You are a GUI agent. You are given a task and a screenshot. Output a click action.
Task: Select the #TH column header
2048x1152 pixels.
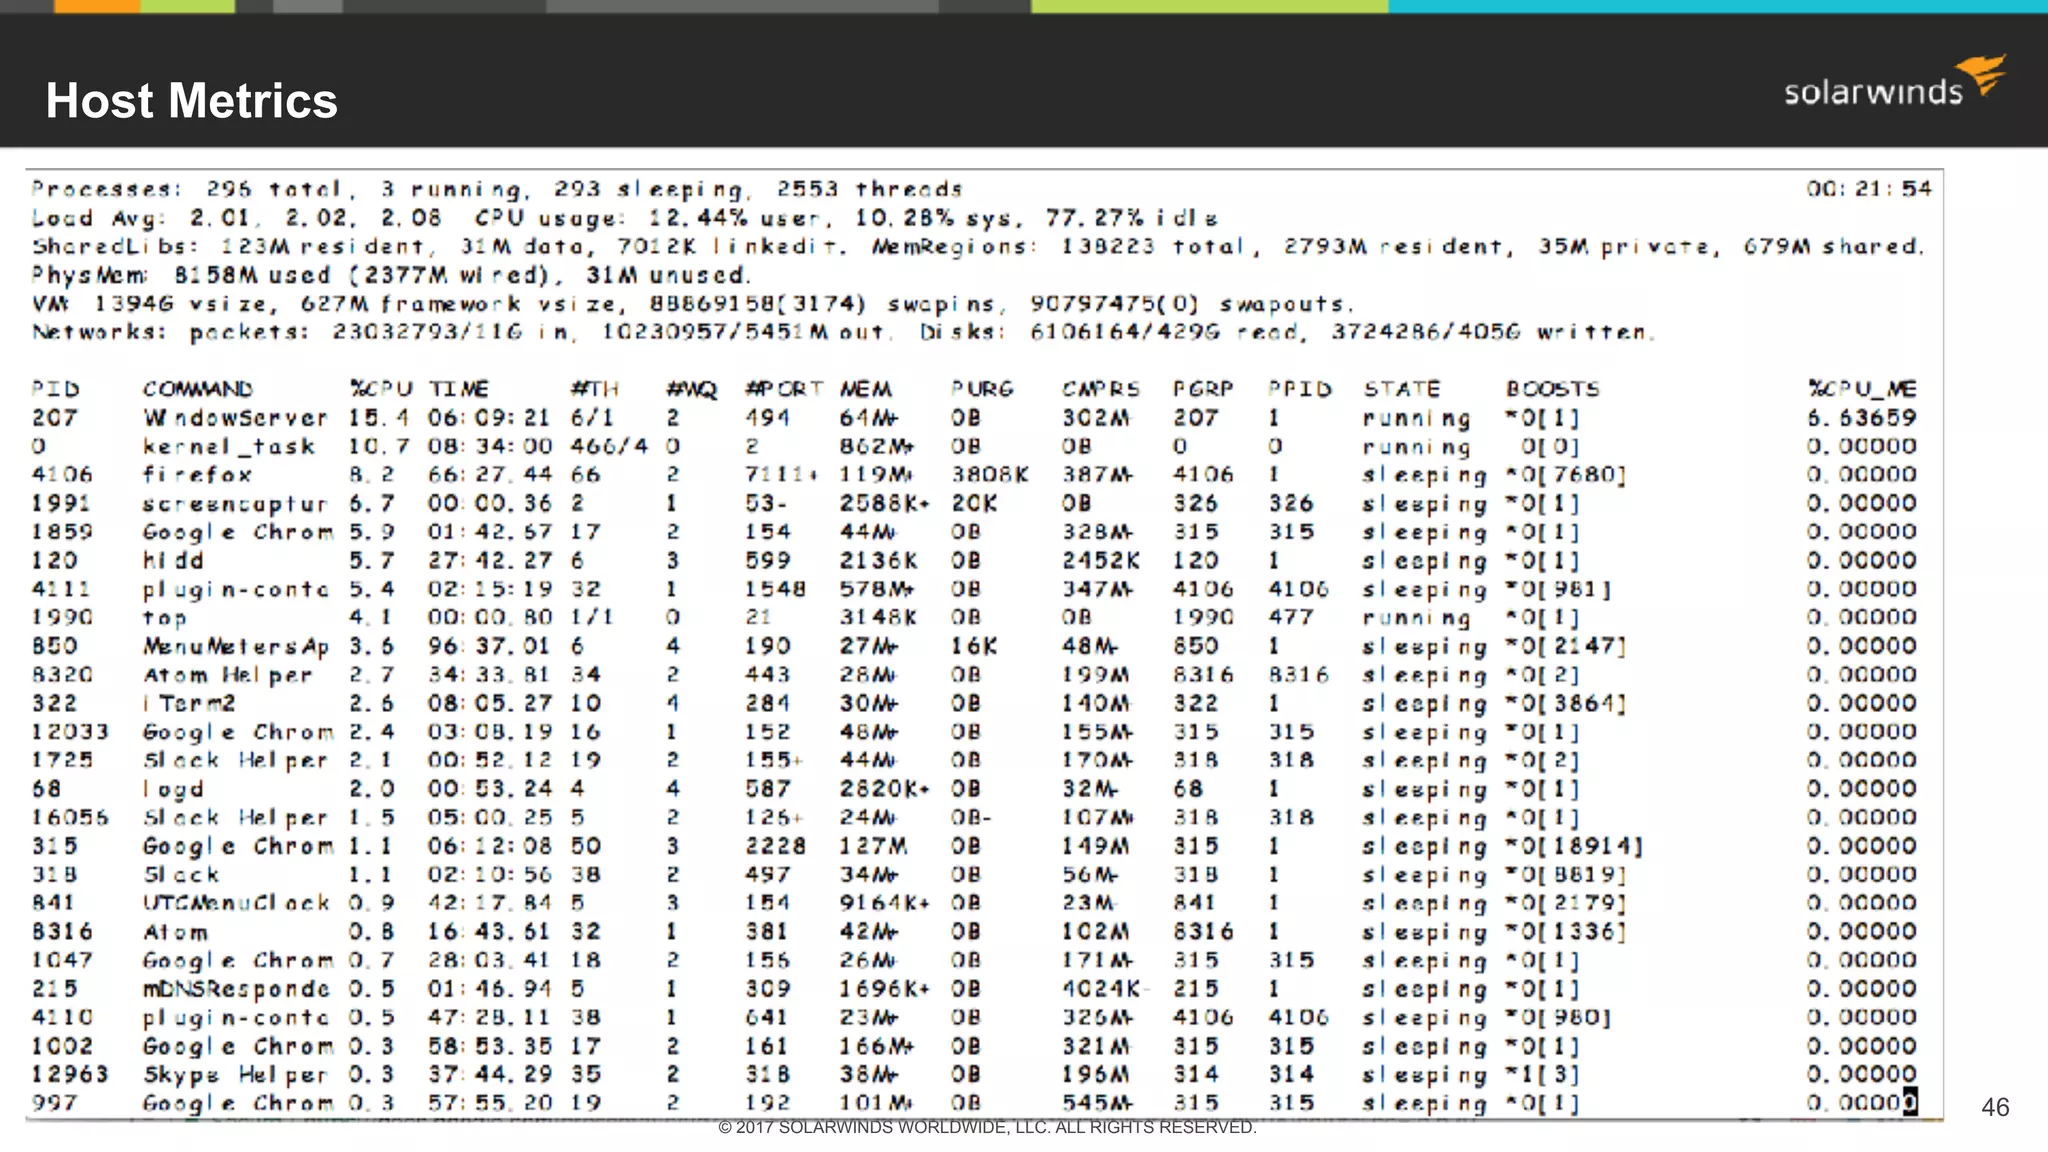pos(595,389)
